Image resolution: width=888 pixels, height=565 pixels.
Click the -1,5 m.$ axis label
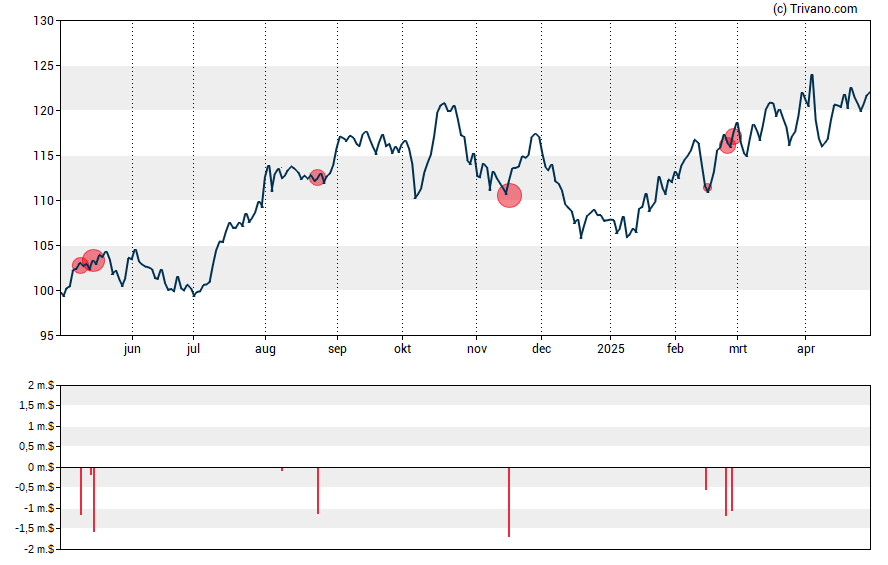coord(35,529)
